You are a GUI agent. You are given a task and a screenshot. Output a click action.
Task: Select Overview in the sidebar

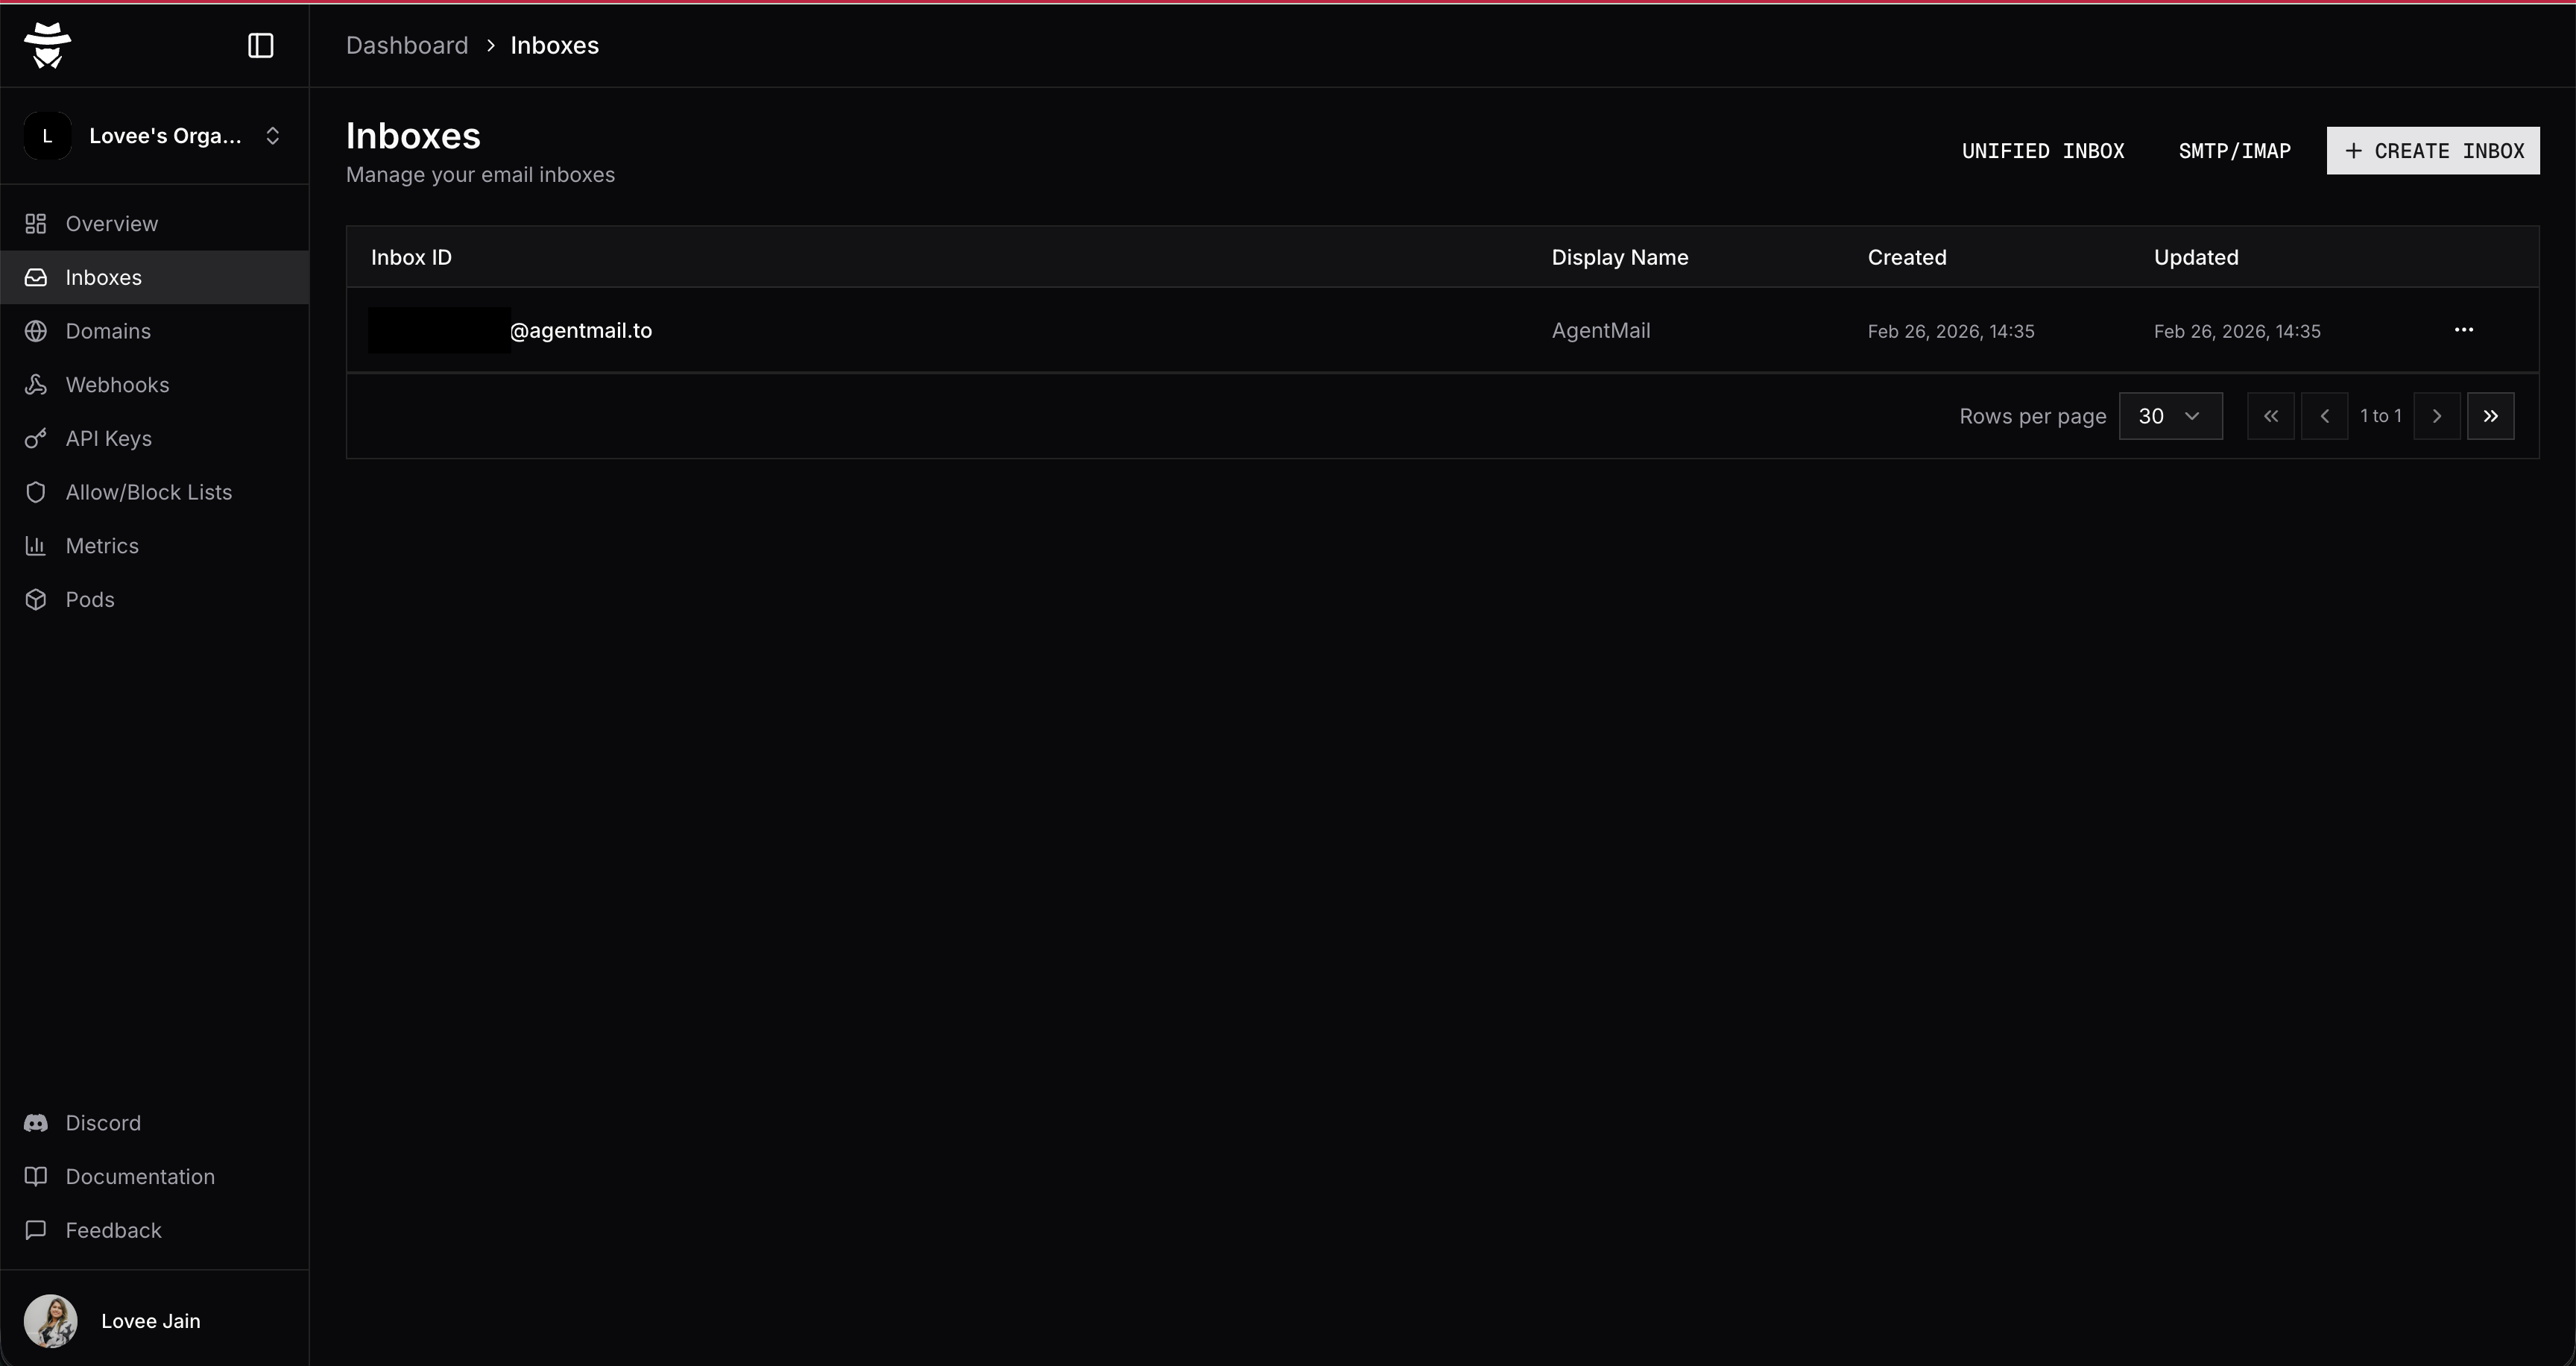110,223
